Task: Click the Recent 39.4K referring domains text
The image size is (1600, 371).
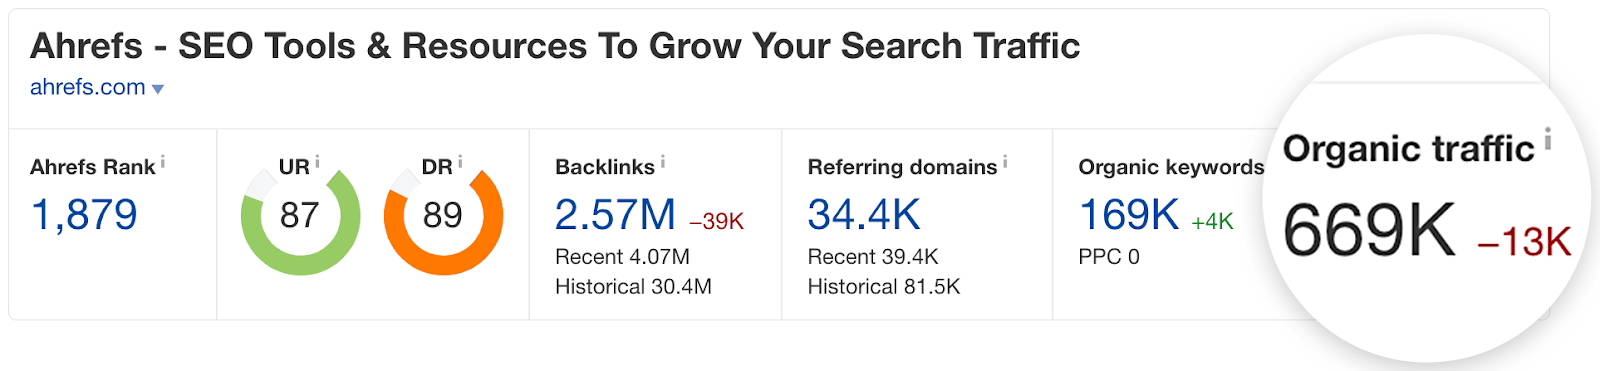Action: [x=873, y=257]
